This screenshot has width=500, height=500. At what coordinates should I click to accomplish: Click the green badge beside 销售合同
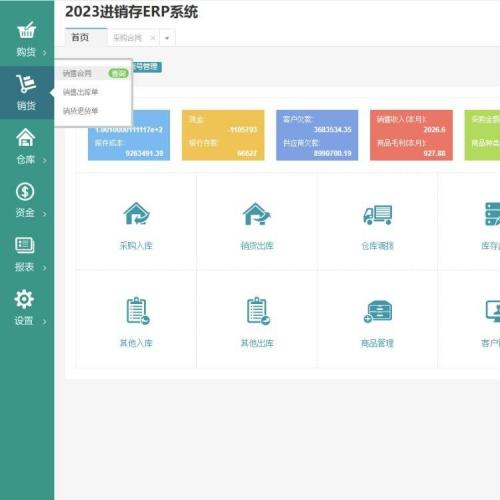point(118,73)
